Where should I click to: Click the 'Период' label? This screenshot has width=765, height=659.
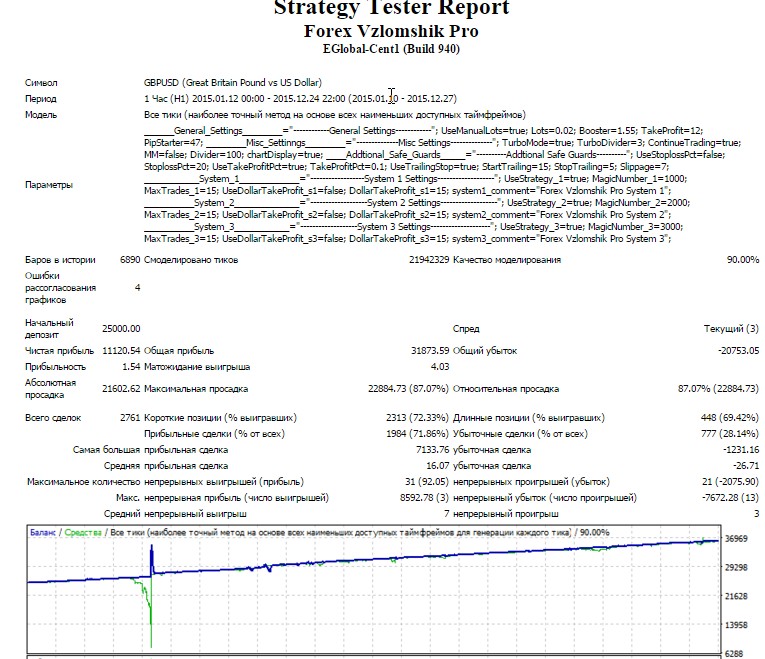[x=40, y=99]
